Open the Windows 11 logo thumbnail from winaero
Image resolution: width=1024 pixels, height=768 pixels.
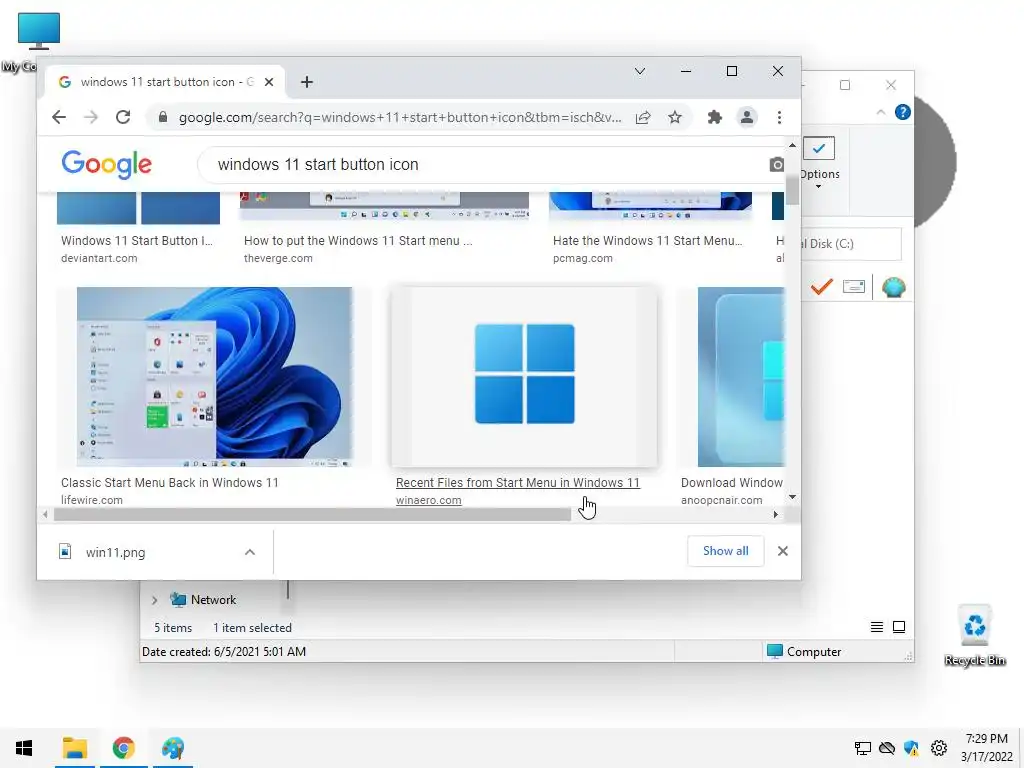pos(524,377)
